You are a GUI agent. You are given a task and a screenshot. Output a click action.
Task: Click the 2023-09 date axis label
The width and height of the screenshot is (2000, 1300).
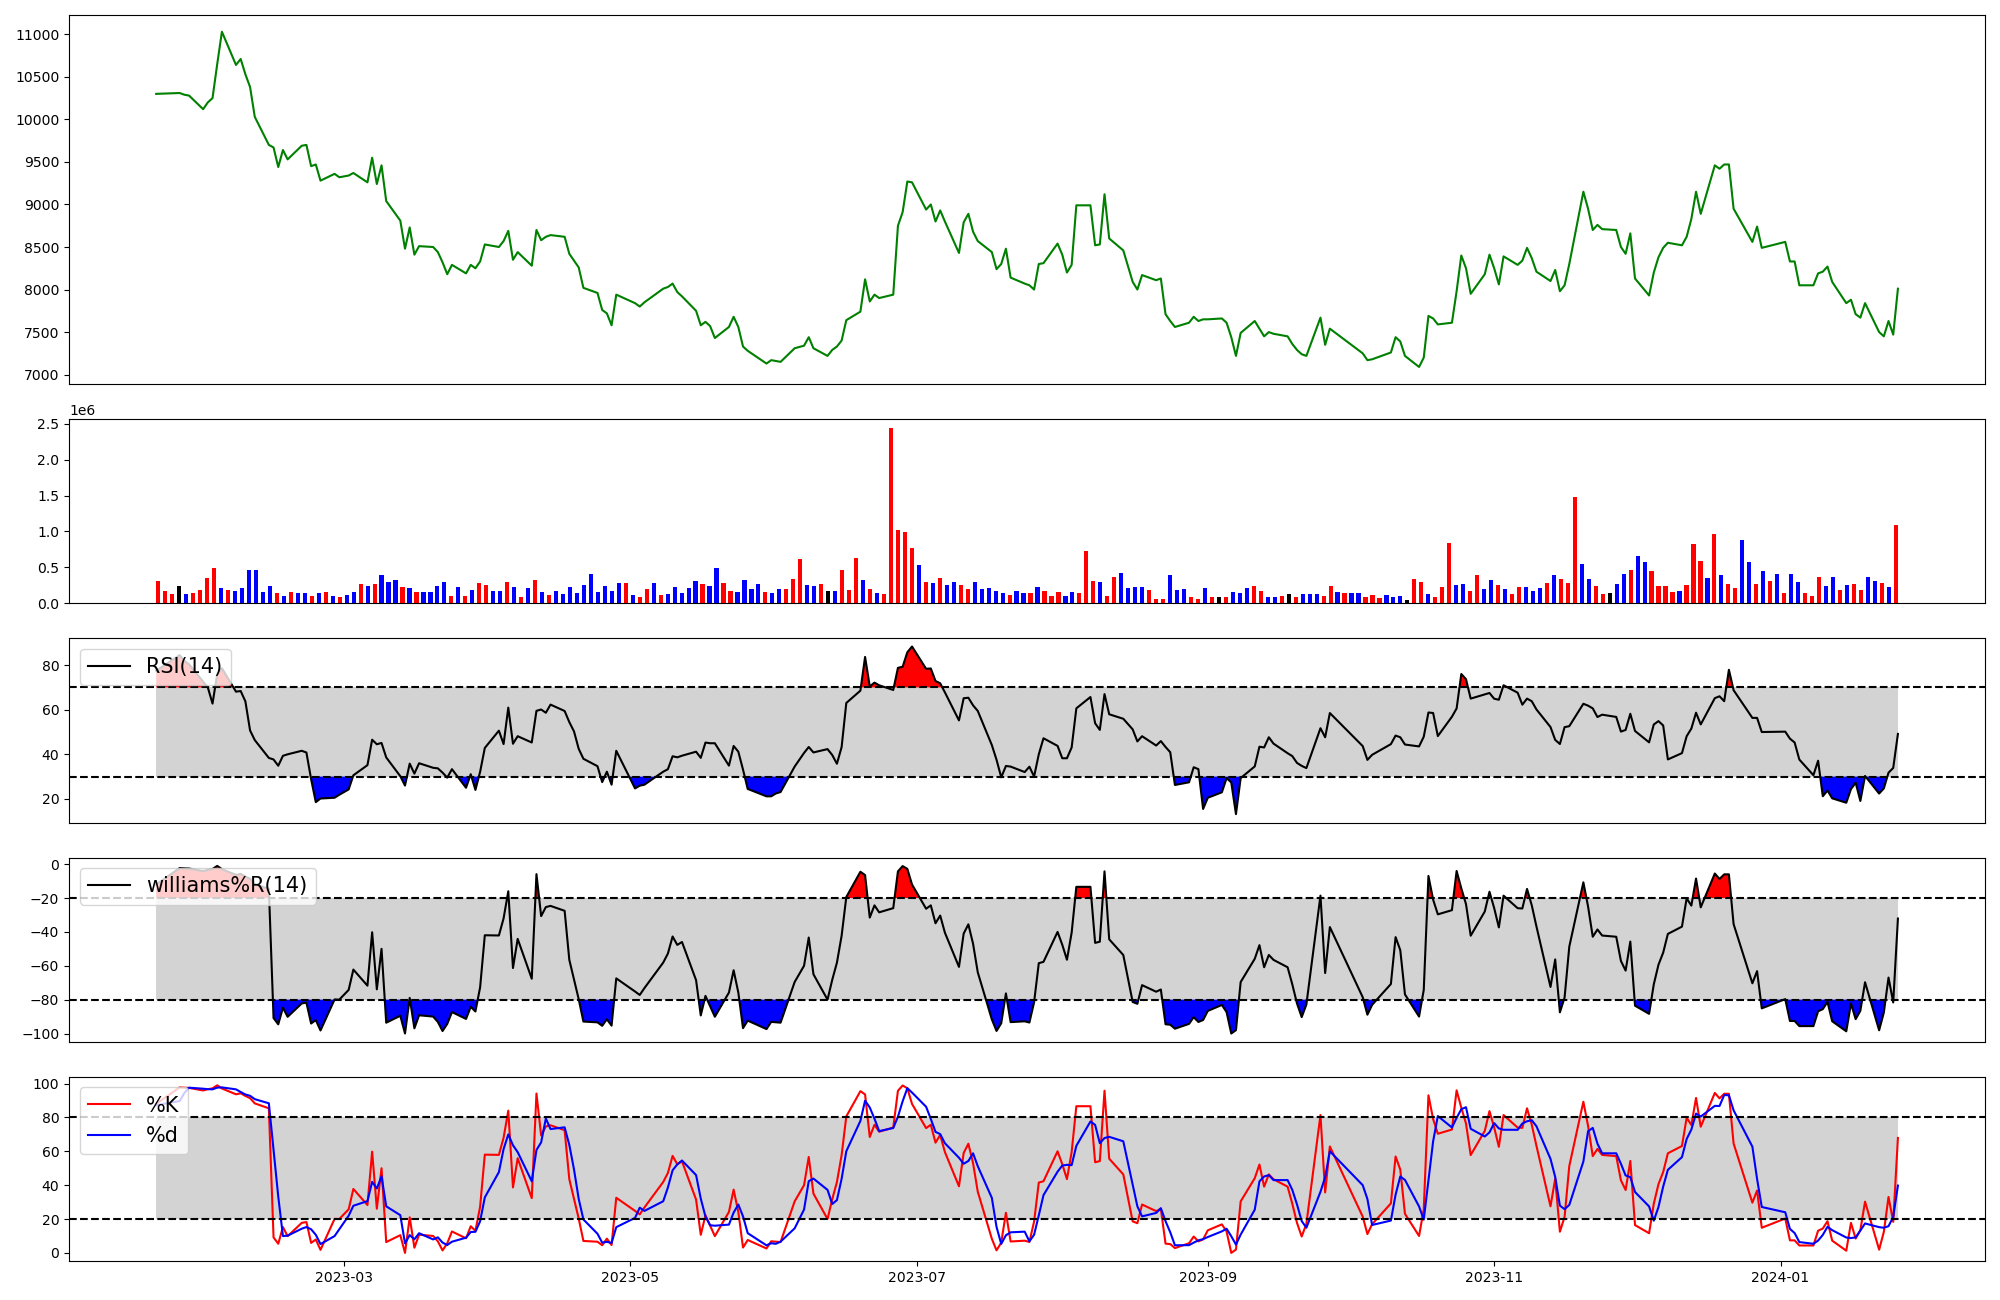1208,1277
